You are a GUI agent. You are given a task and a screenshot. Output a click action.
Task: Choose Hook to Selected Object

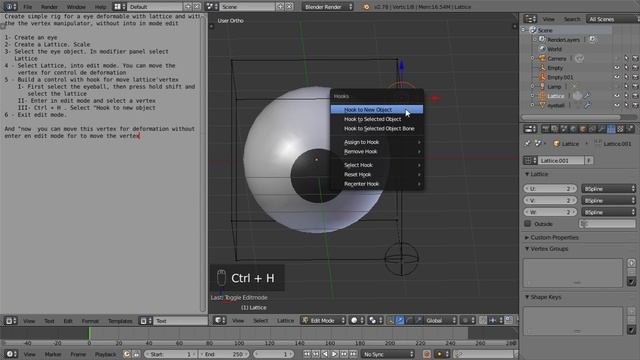pyautogui.click(x=377, y=119)
